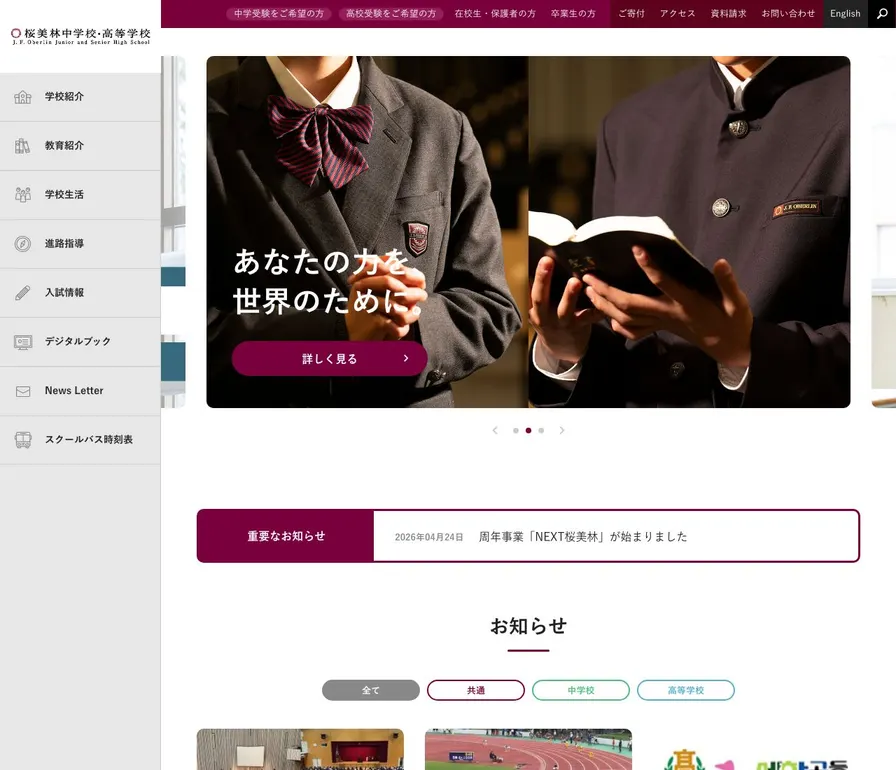Click the compass icon beside 進路指導
The image size is (896, 770).
(x=23, y=244)
